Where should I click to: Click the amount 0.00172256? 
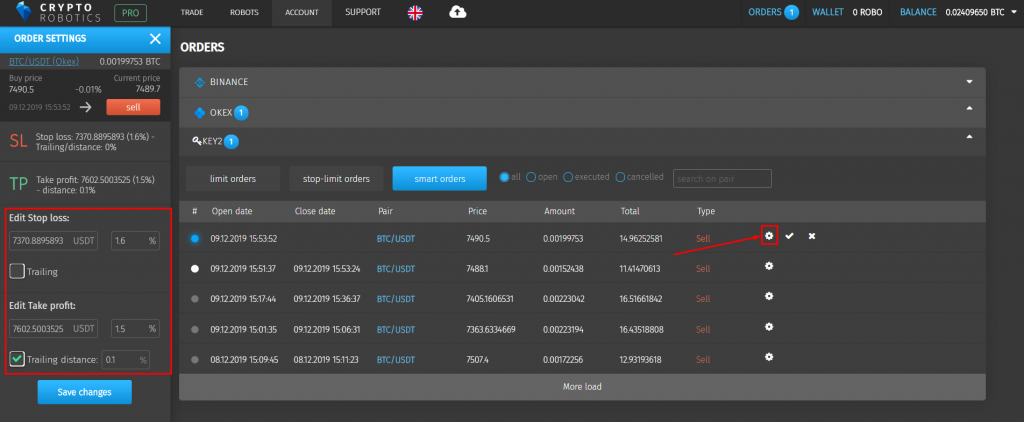tap(563, 359)
